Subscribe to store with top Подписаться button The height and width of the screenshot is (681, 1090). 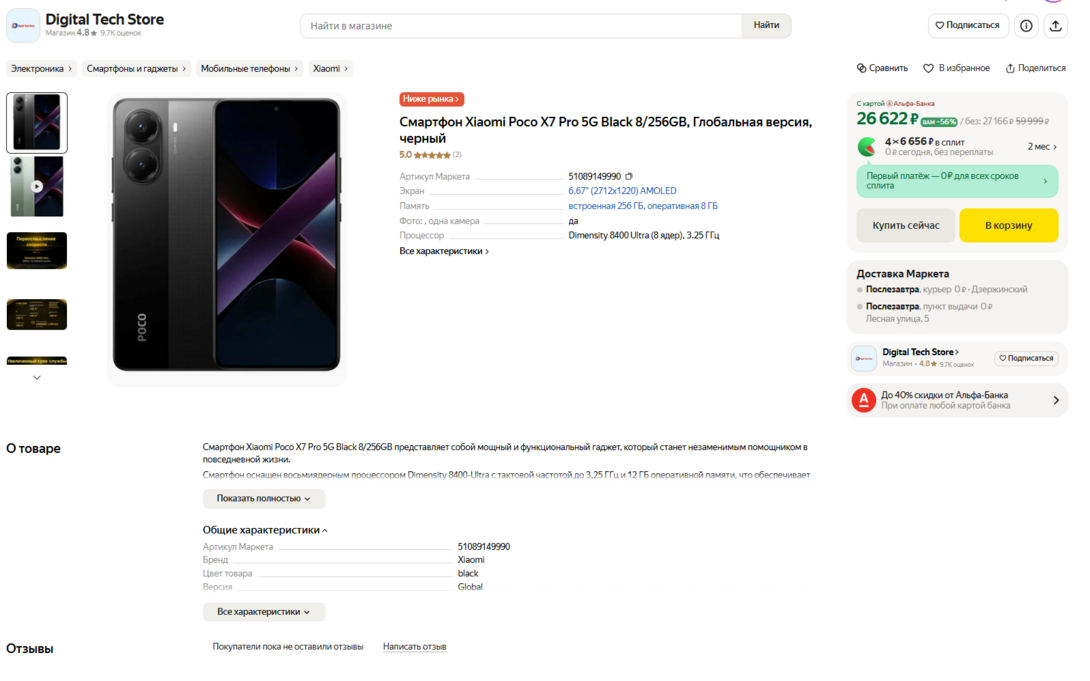tap(967, 26)
